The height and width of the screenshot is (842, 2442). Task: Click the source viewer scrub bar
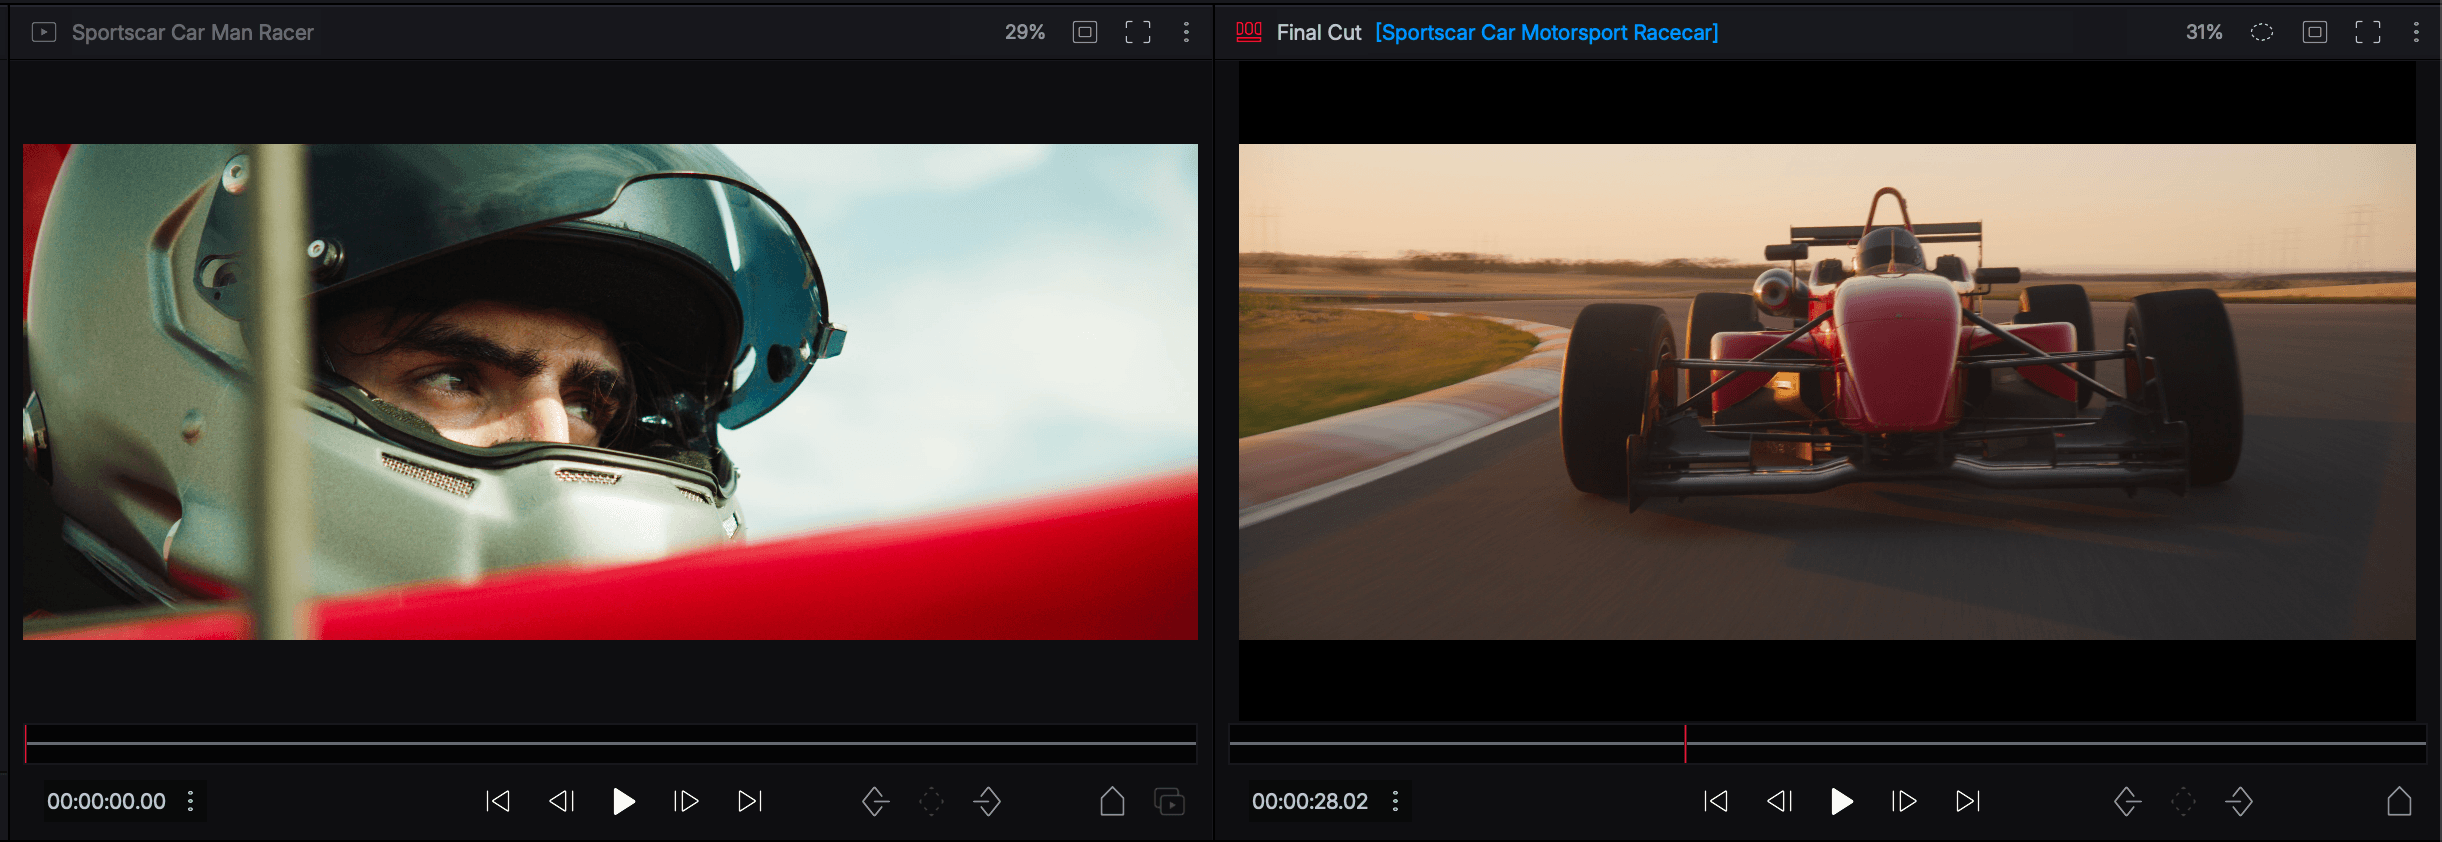click(x=610, y=744)
